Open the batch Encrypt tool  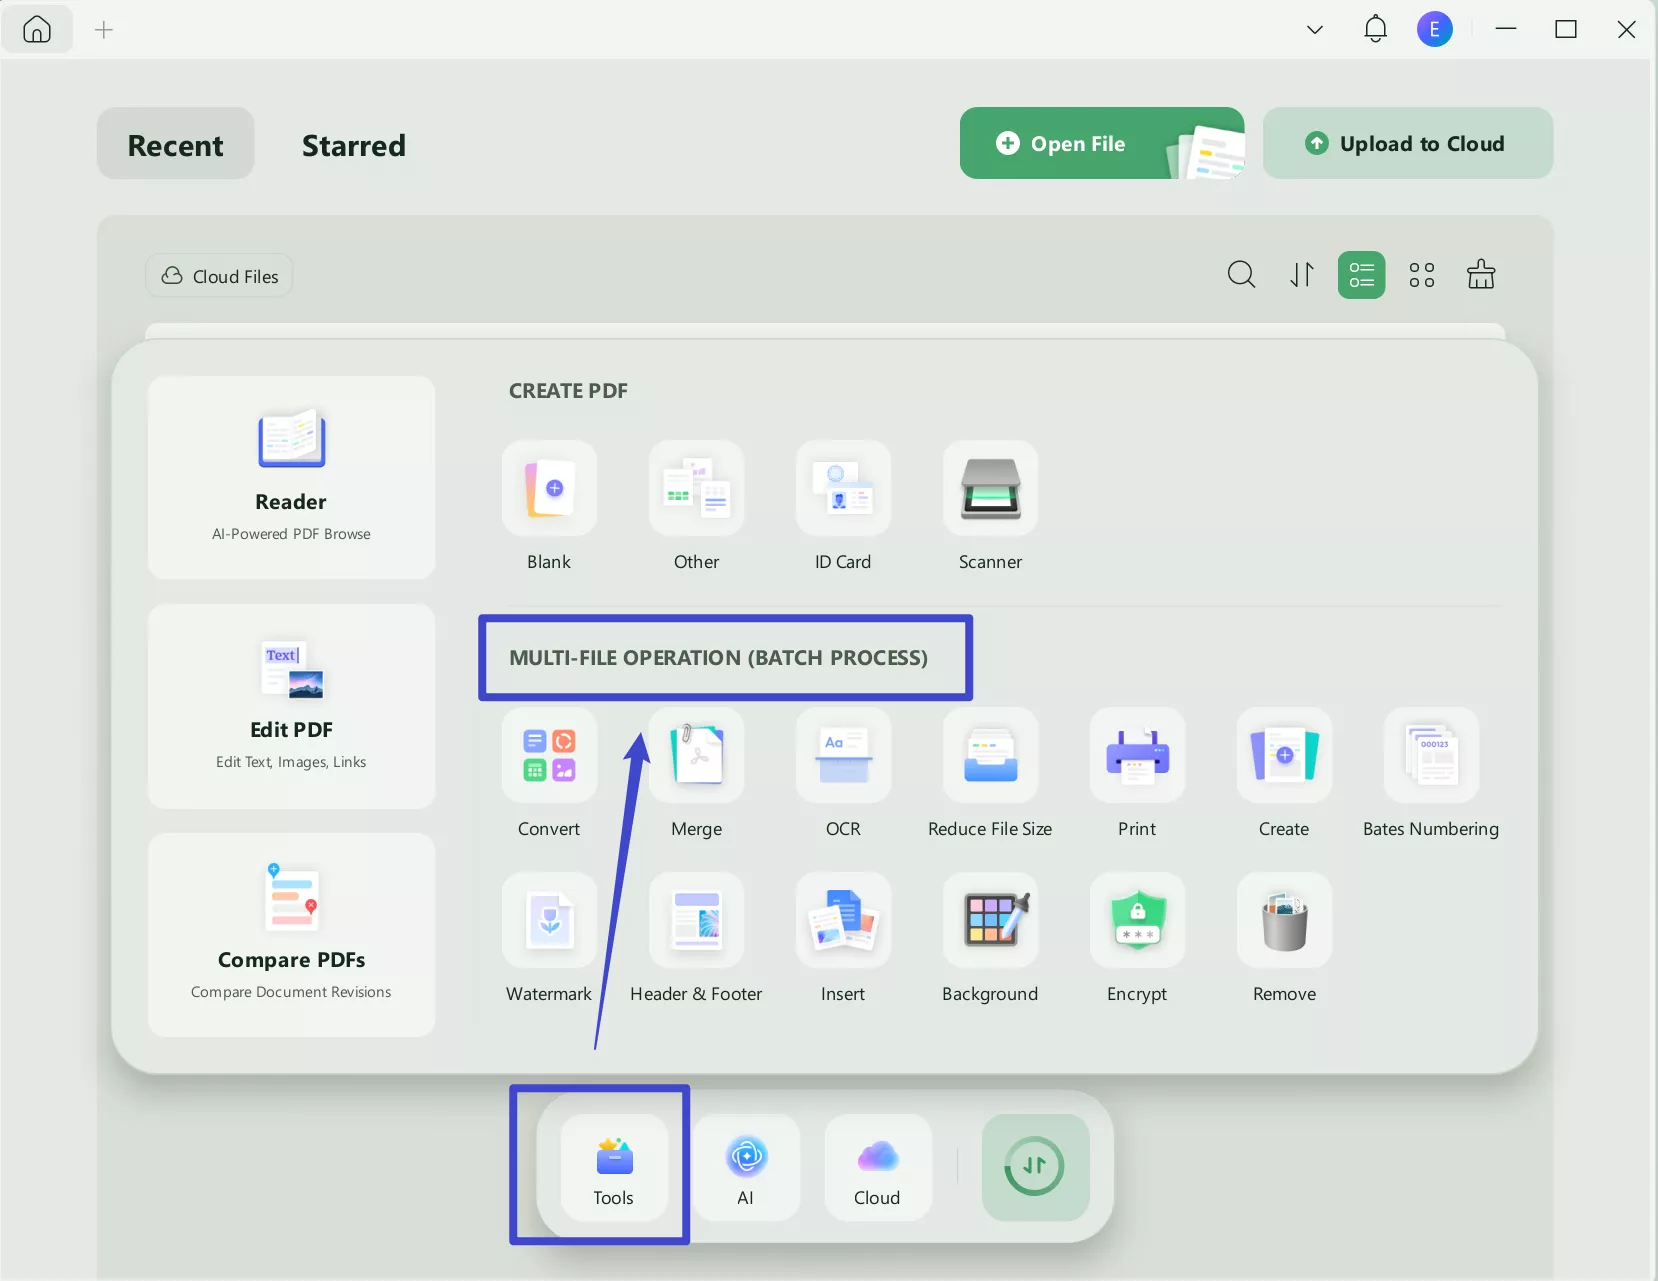pos(1137,920)
